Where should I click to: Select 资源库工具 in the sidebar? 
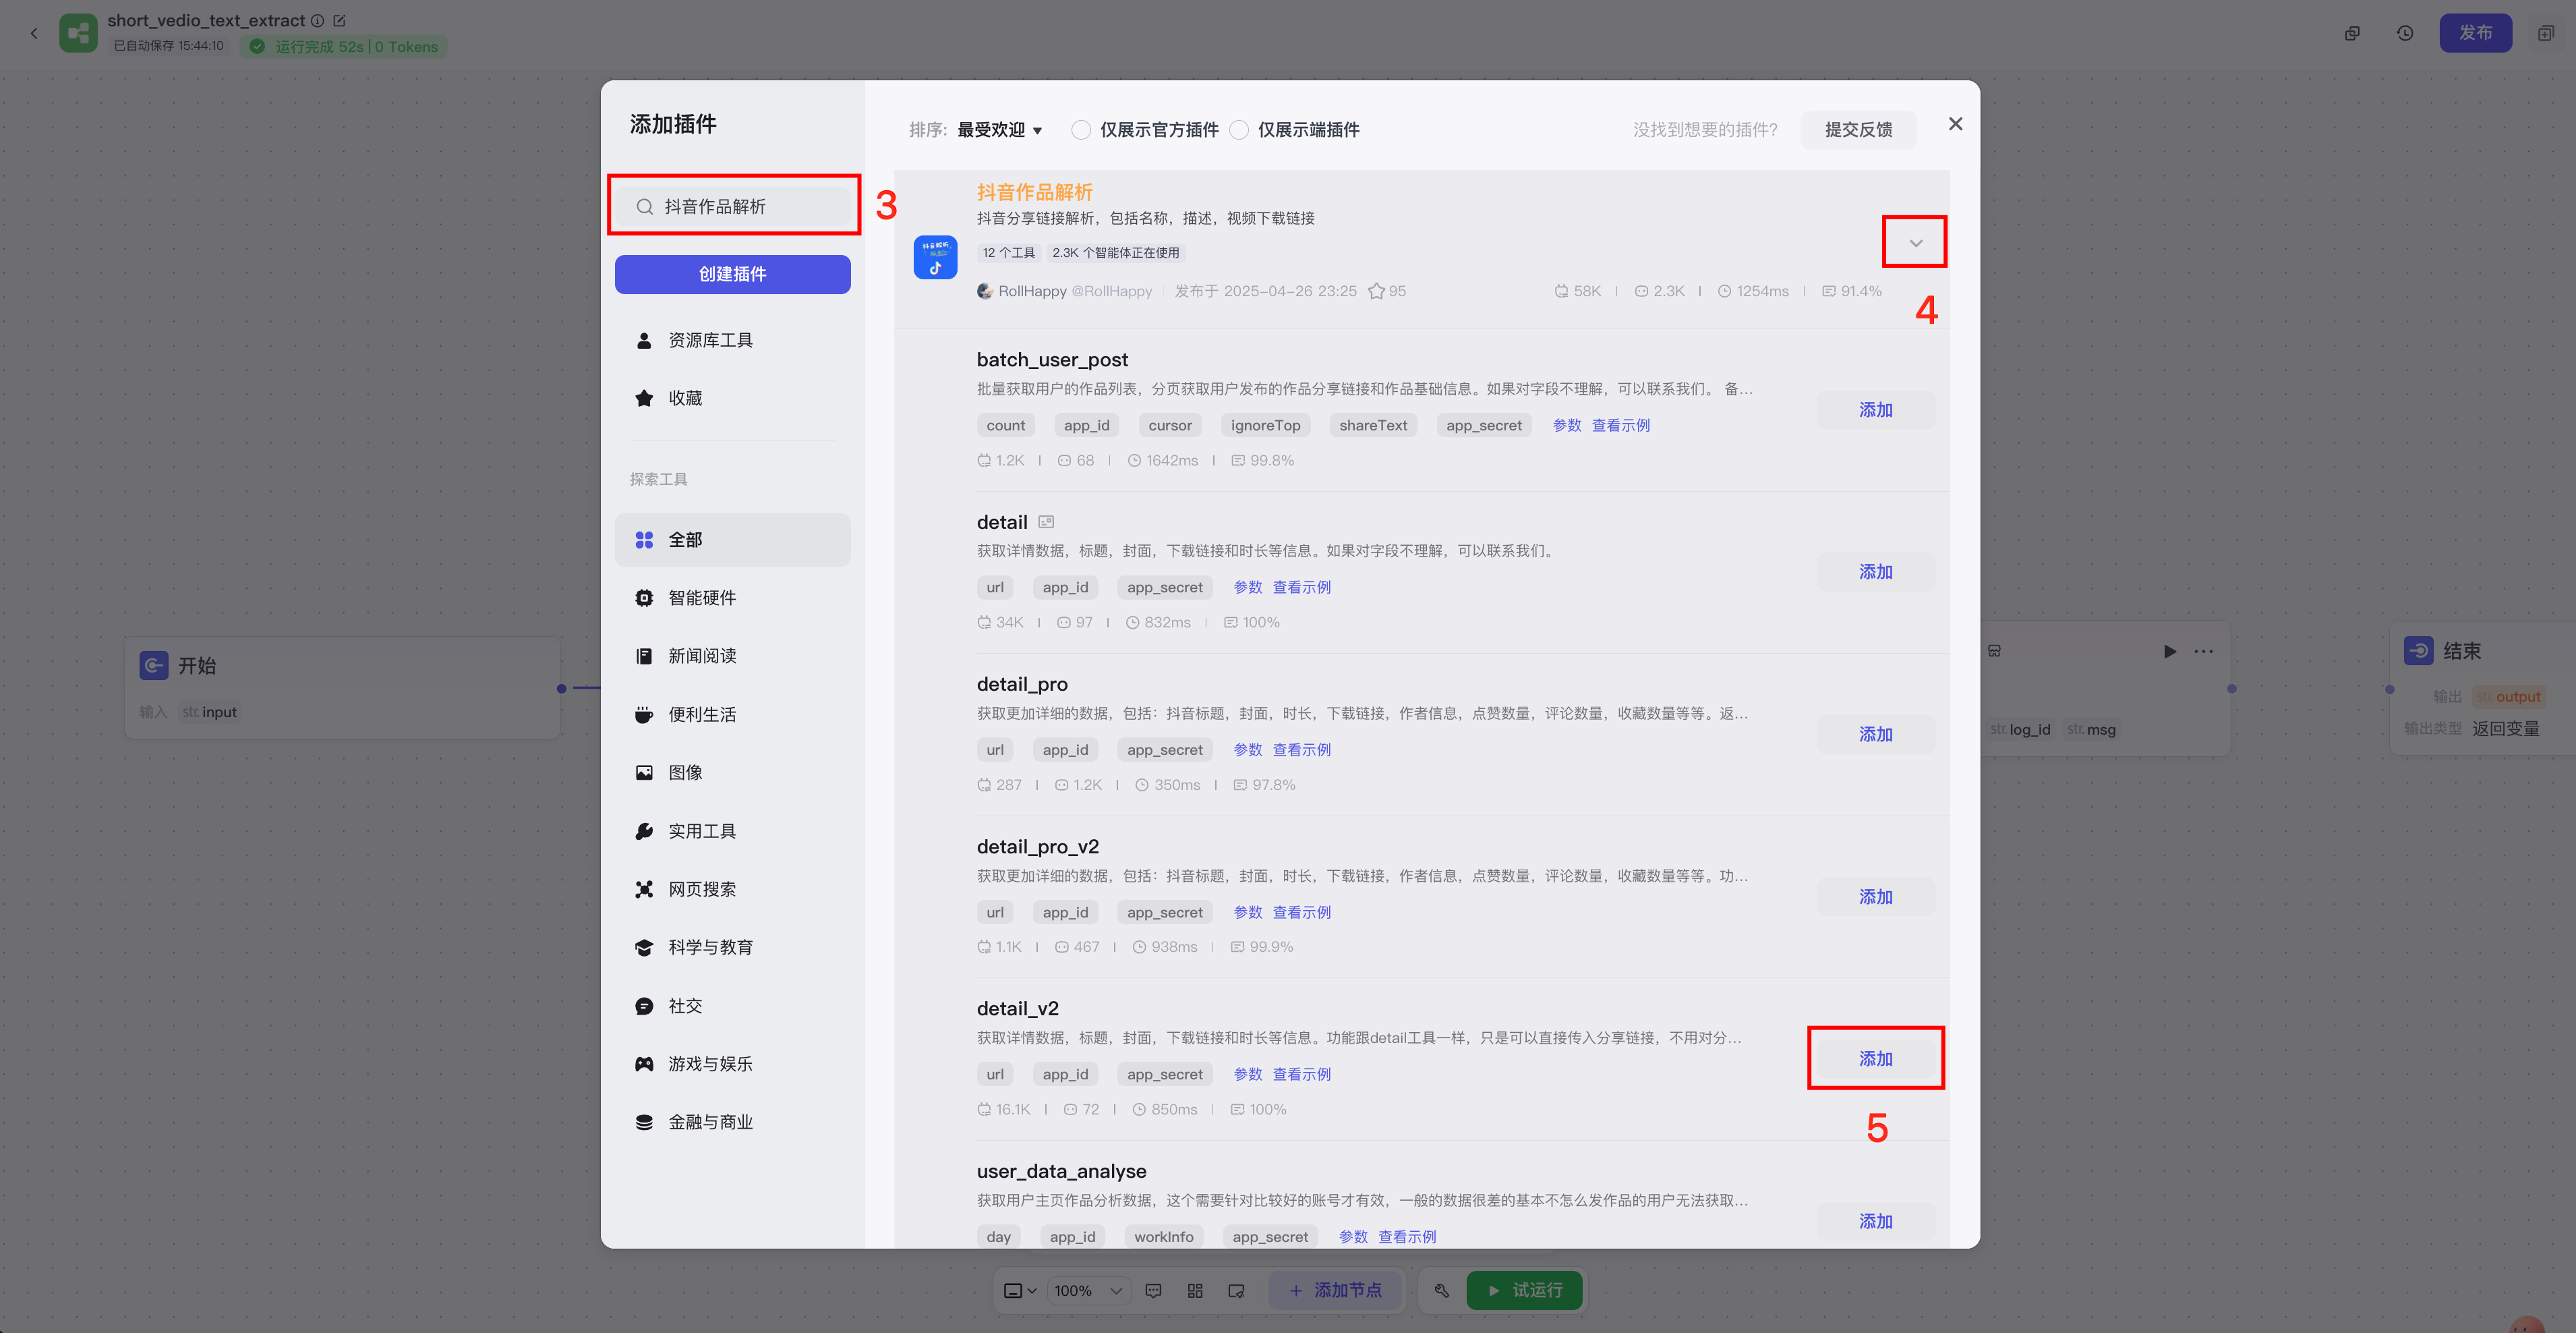click(x=732, y=340)
